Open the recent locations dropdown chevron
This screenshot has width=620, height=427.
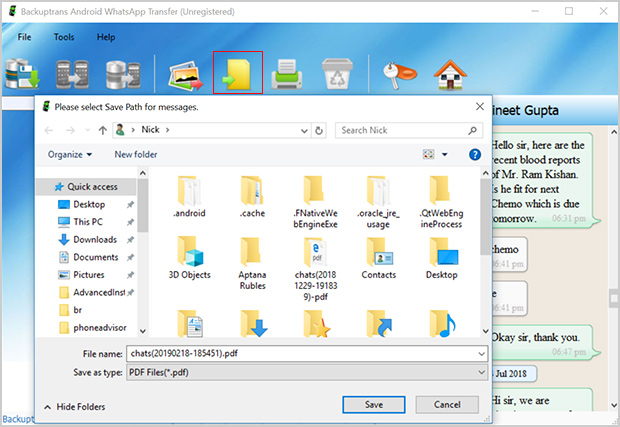click(87, 130)
